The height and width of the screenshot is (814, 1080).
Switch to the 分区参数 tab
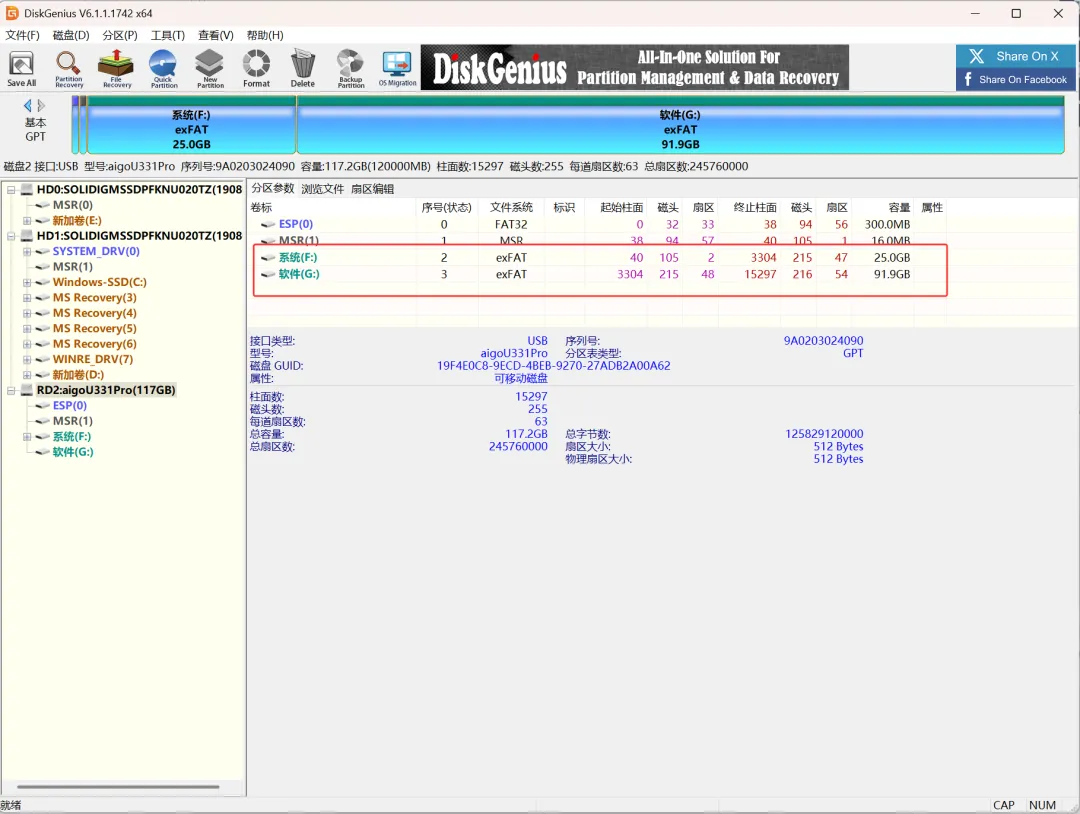(273, 189)
